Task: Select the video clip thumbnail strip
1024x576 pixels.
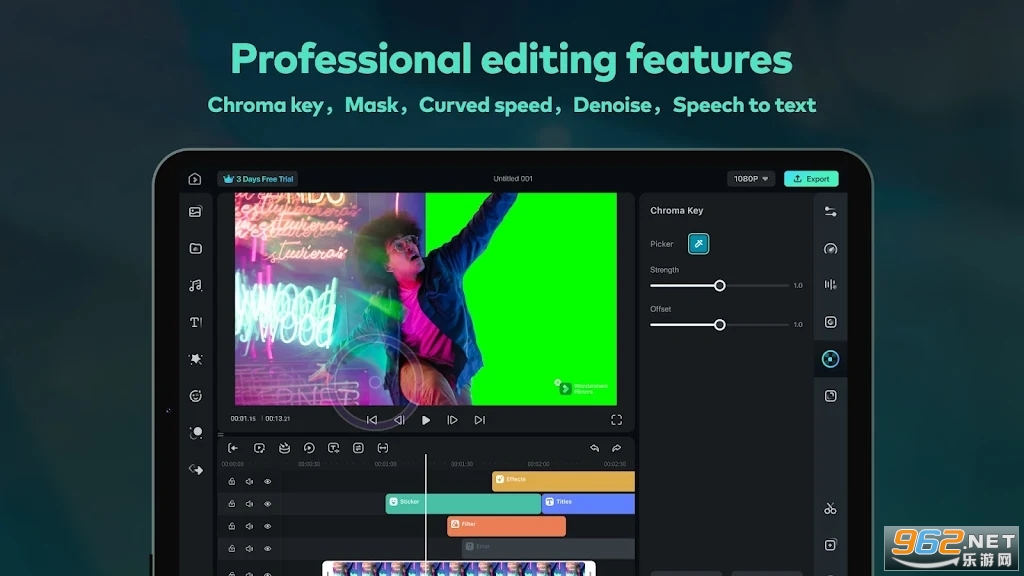Action: pos(459,568)
